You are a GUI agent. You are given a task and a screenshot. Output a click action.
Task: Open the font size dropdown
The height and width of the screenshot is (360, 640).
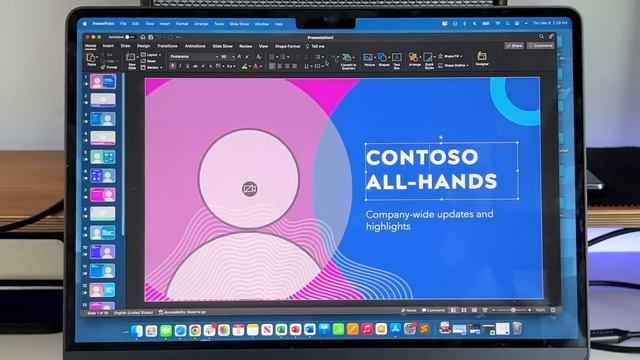click(x=227, y=56)
